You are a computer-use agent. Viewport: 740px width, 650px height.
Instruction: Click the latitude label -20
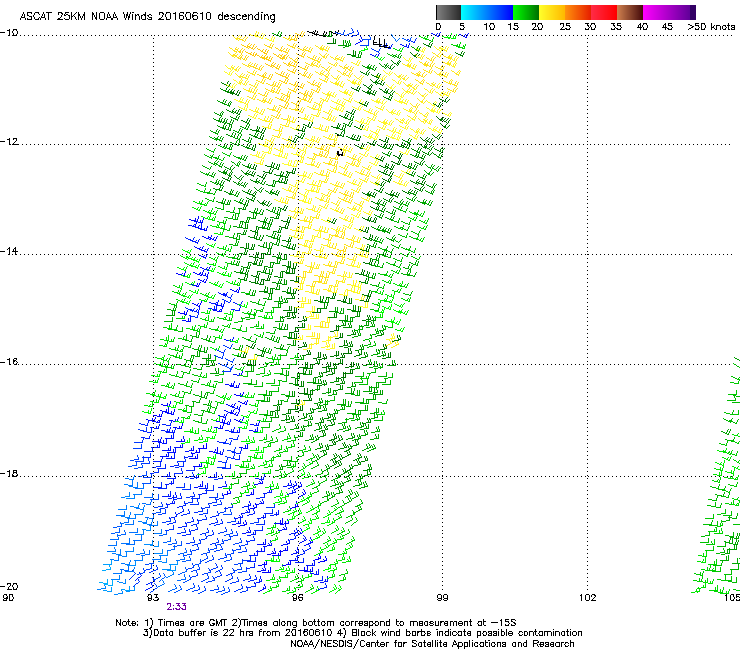[x=9, y=586]
